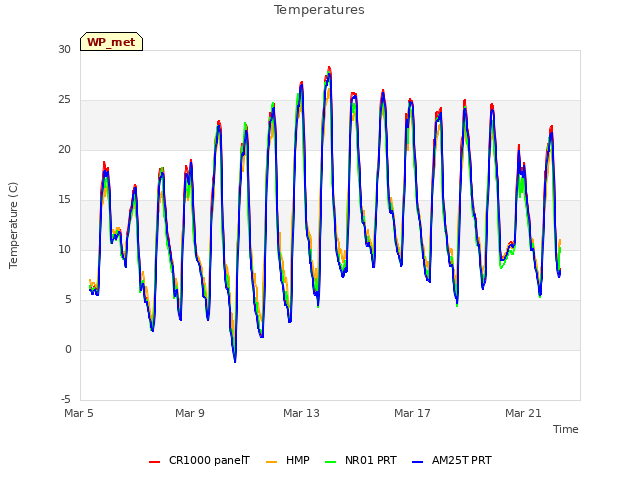The height and width of the screenshot is (480, 640).
Task: Click the 20 y-axis tick label
Action: click(x=64, y=150)
